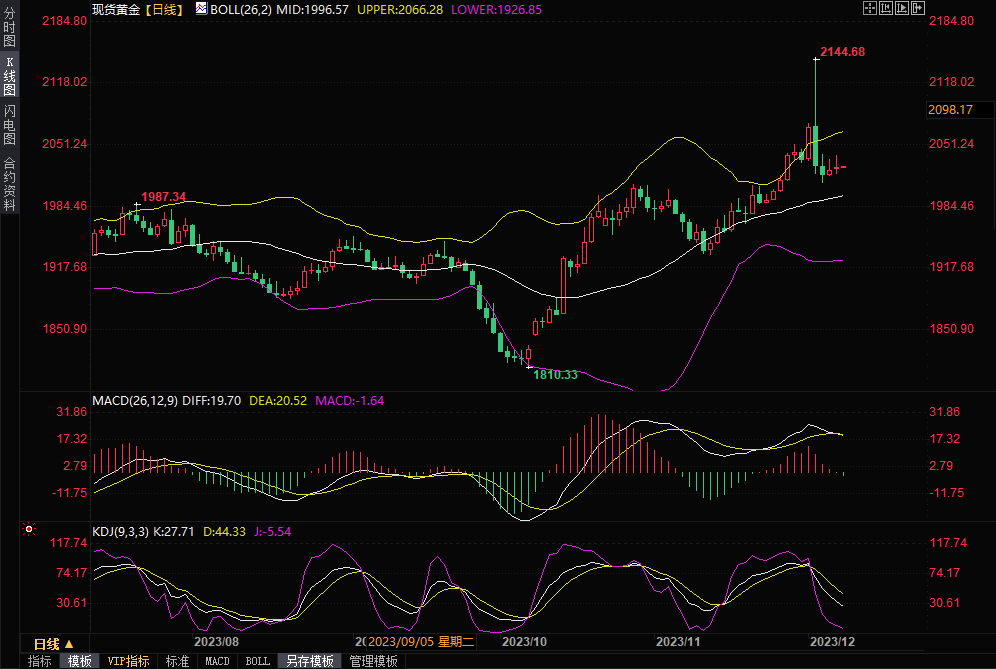The height and width of the screenshot is (669, 996).
Task: Click the small red sun icon beside KDJ
Action: click(x=29, y=529)
